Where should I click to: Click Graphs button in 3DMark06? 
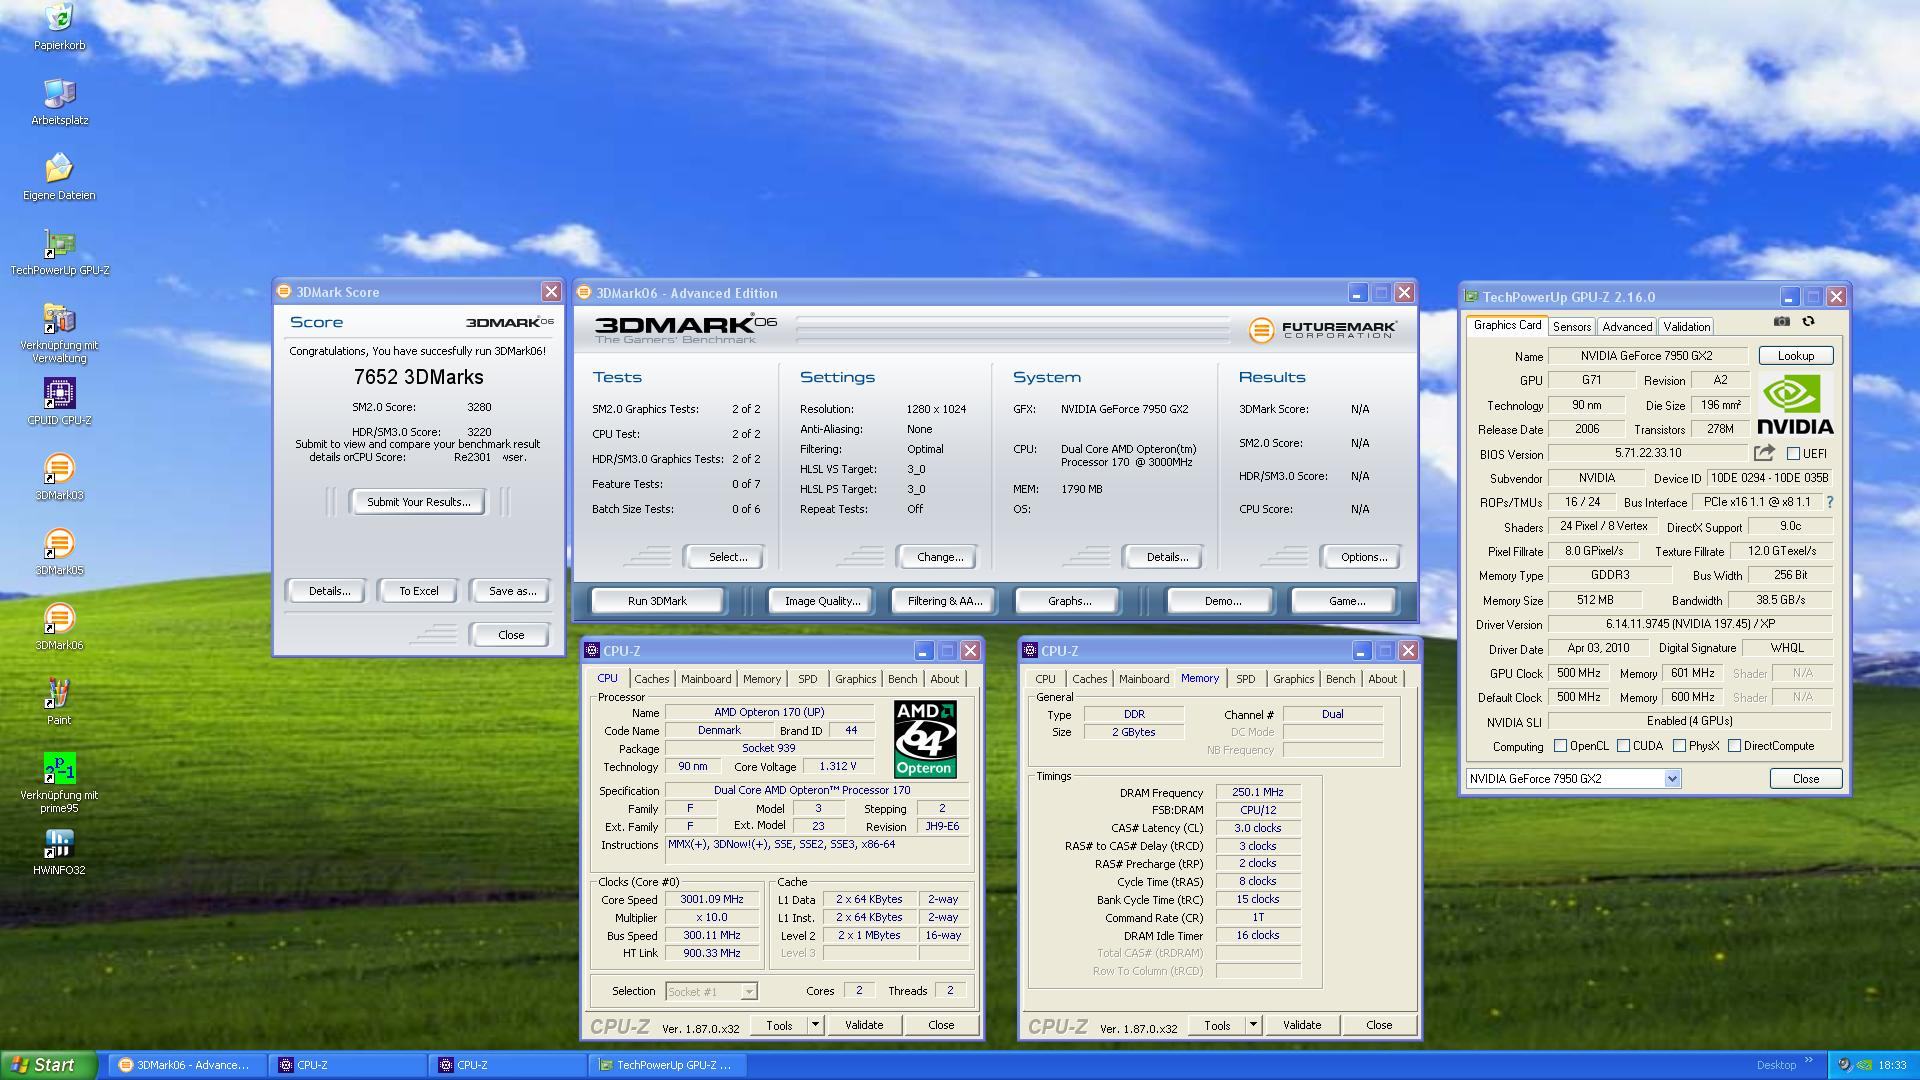1069,601
